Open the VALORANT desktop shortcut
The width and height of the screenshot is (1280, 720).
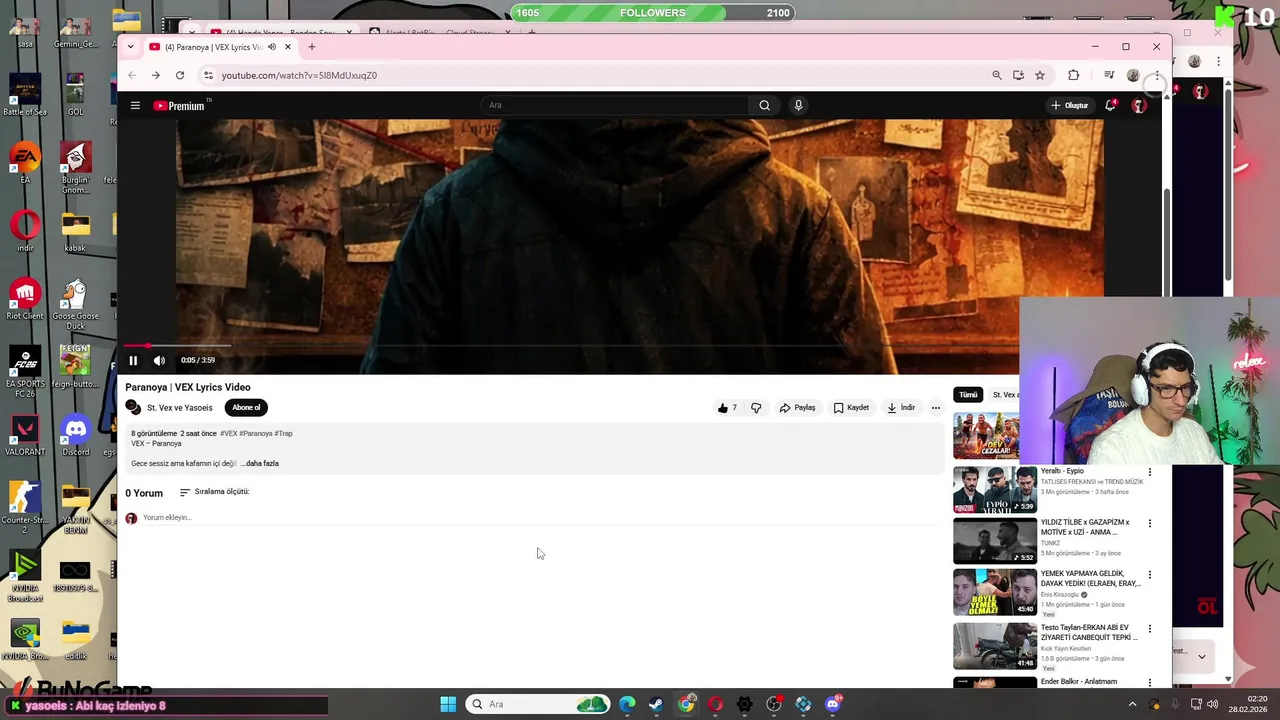[25, 435]
